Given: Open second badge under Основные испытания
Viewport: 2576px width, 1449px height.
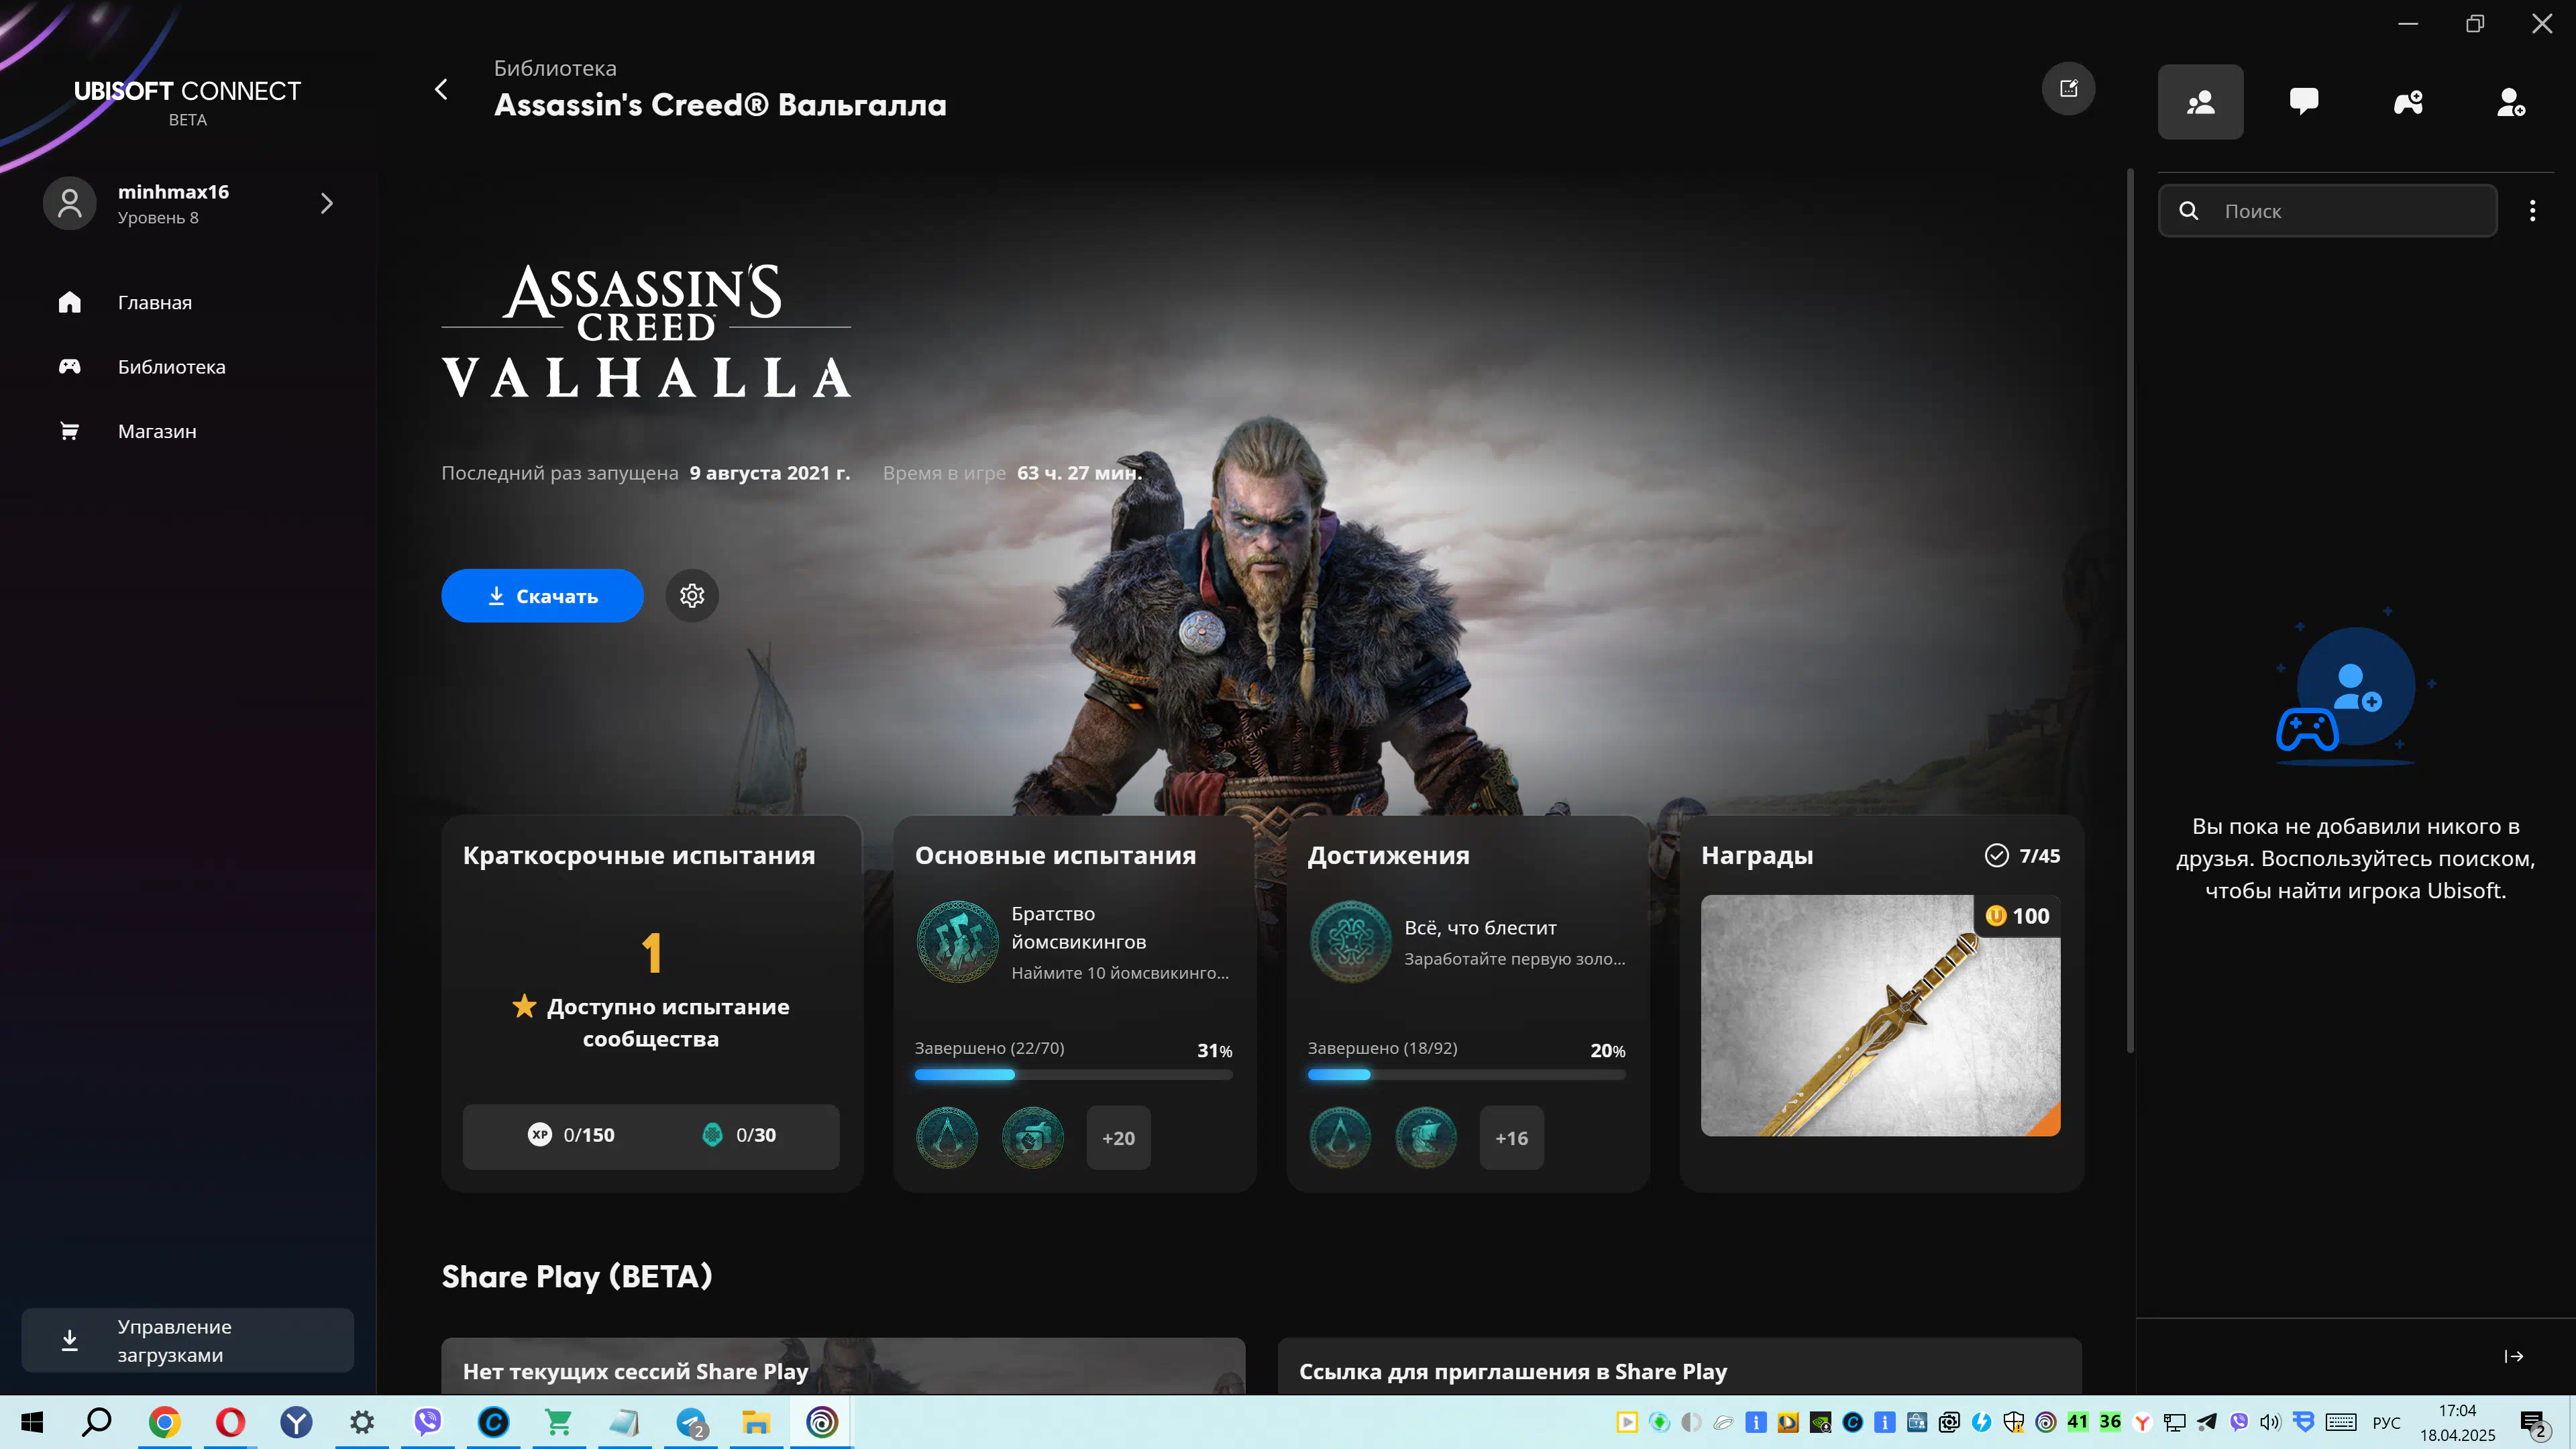Looking at the screenshot, I should (x=1032, y=1138).
